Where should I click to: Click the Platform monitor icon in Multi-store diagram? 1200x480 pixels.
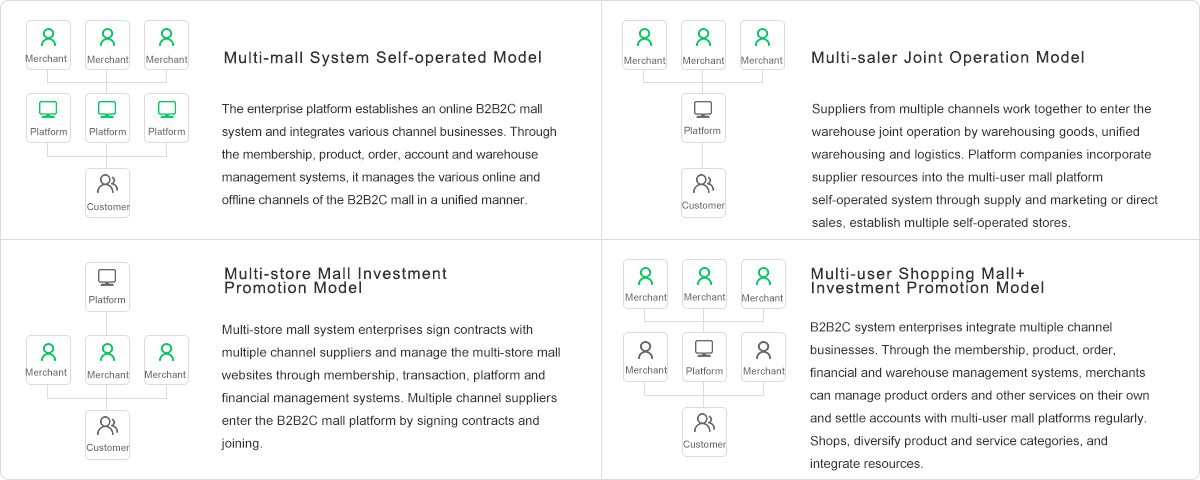click(x=107, y=286)
